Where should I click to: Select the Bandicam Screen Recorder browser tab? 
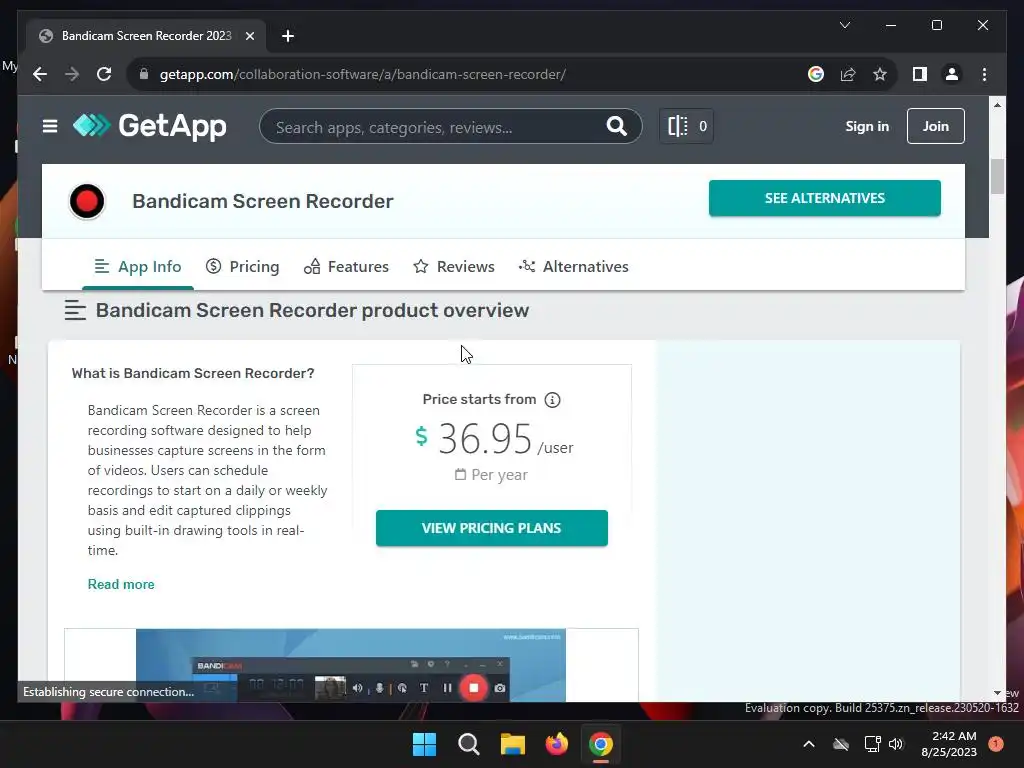click(x=146, y=36)
